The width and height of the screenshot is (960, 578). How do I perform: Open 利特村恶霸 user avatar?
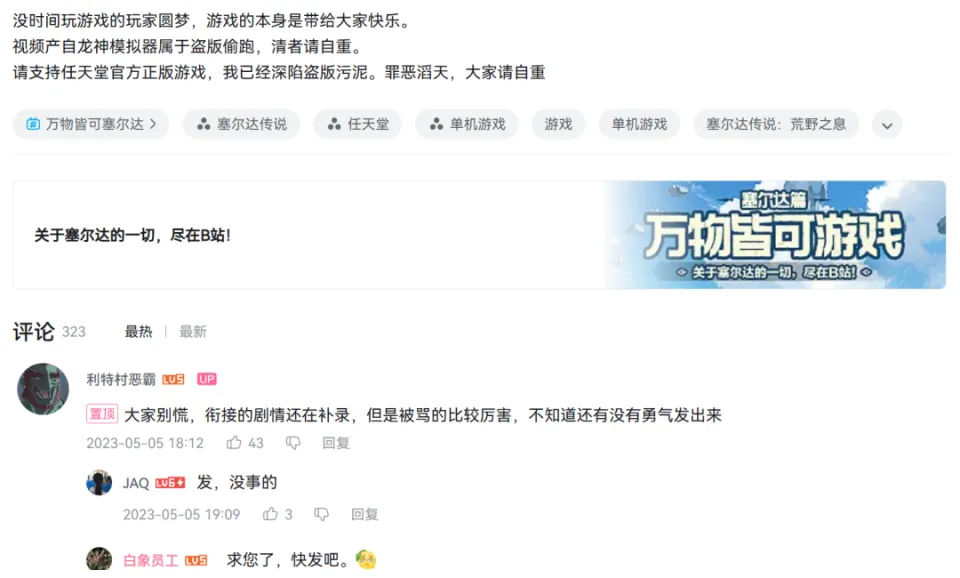pos(43,389)
